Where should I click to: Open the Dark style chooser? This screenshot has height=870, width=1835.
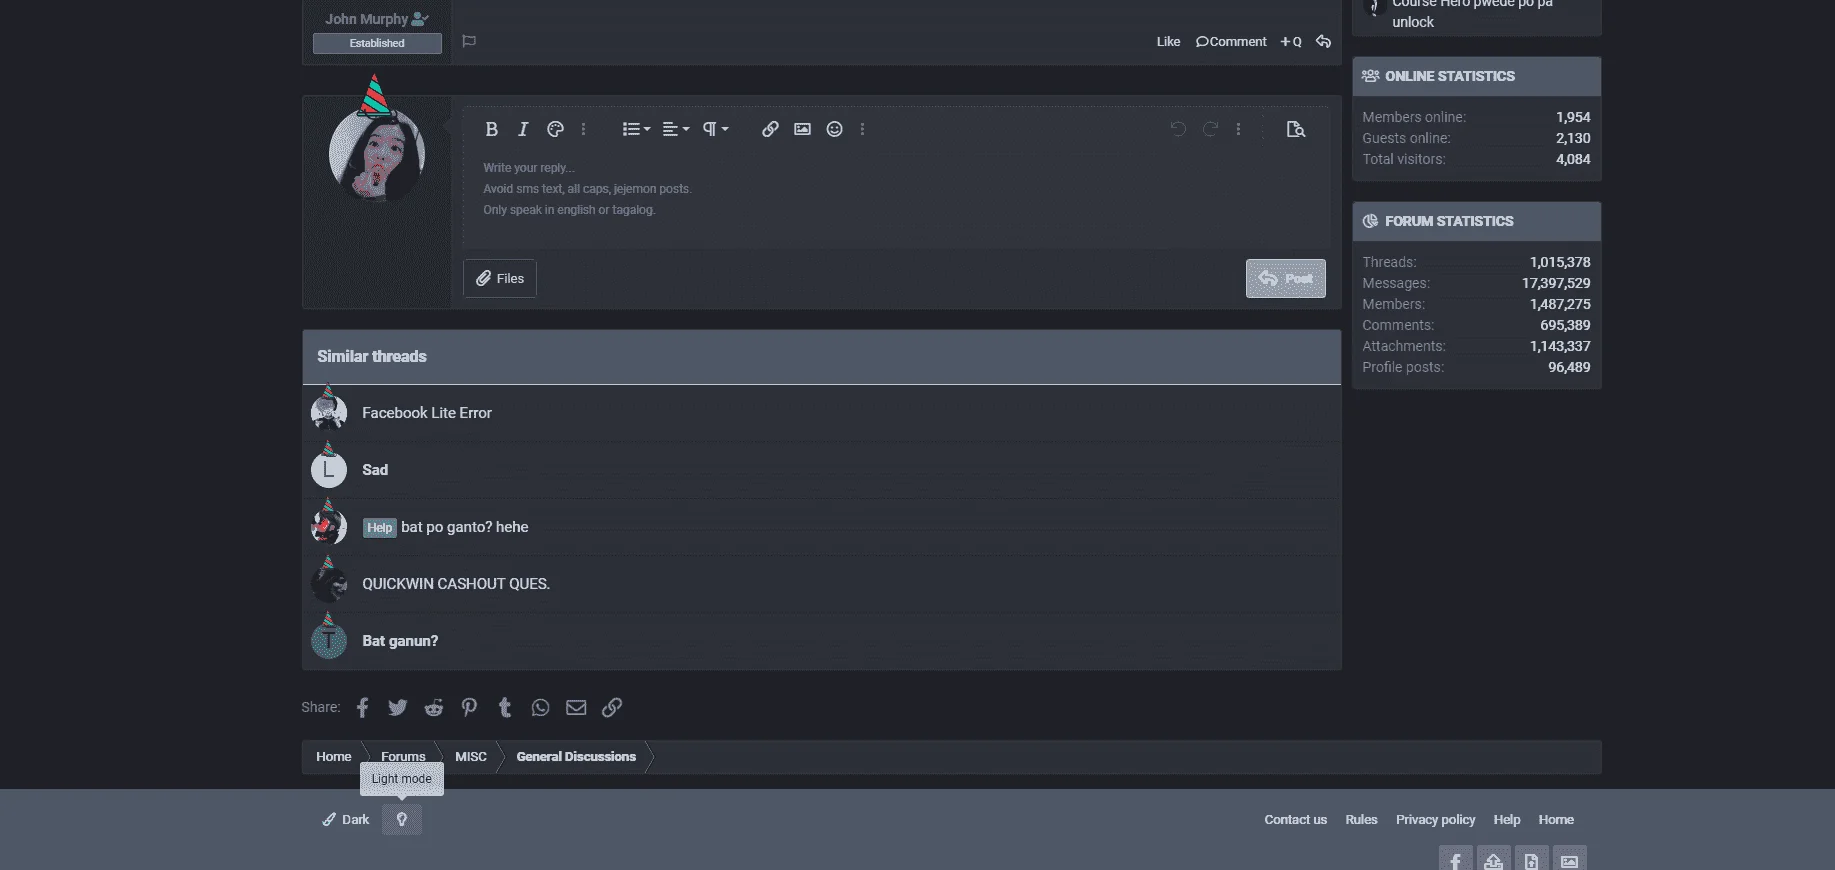pyautogui.click(x=346, y=819)
